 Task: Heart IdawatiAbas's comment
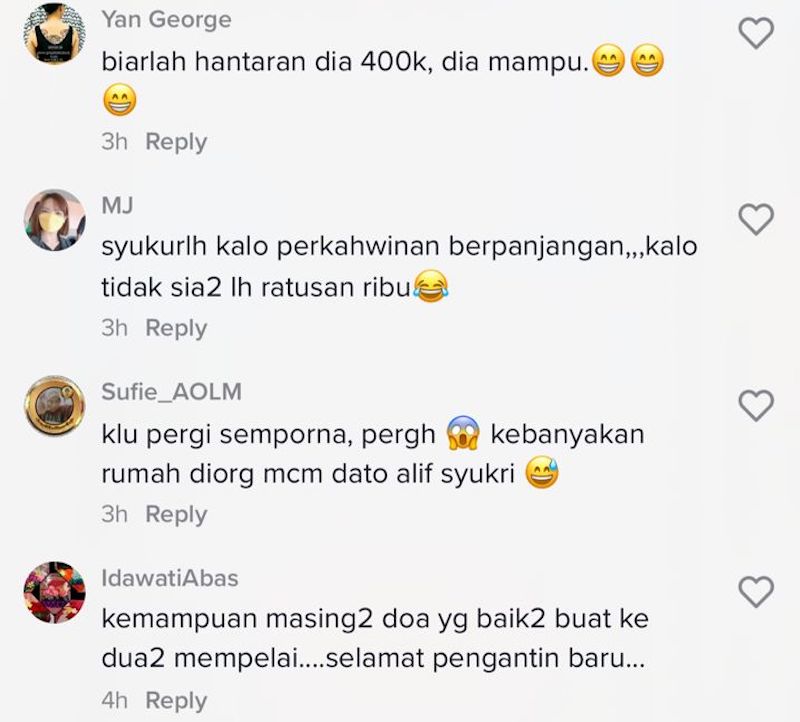coord(756,592)
